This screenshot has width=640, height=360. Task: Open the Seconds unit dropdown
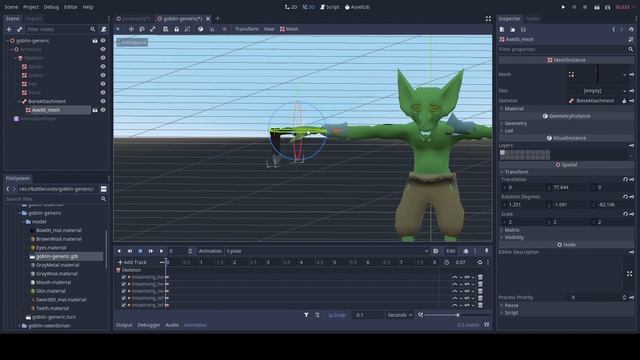point(400,315)
